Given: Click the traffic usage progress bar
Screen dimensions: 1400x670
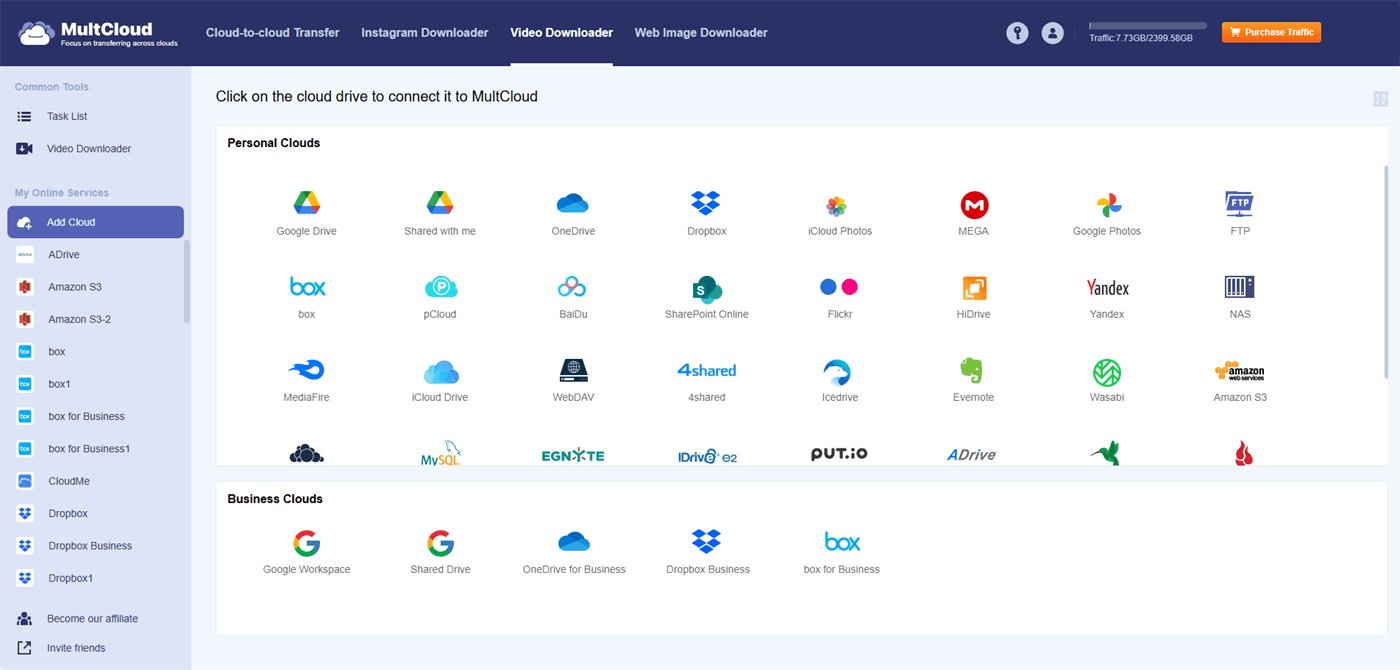Looking at the screenshot, I should (1147, 25).
